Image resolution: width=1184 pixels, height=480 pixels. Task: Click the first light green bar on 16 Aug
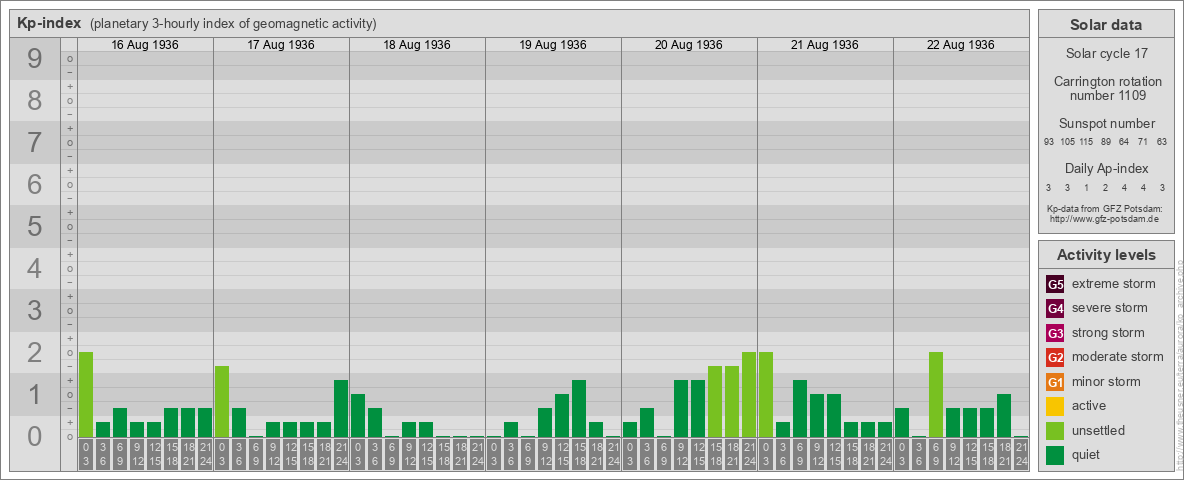[x=86, y=394]
